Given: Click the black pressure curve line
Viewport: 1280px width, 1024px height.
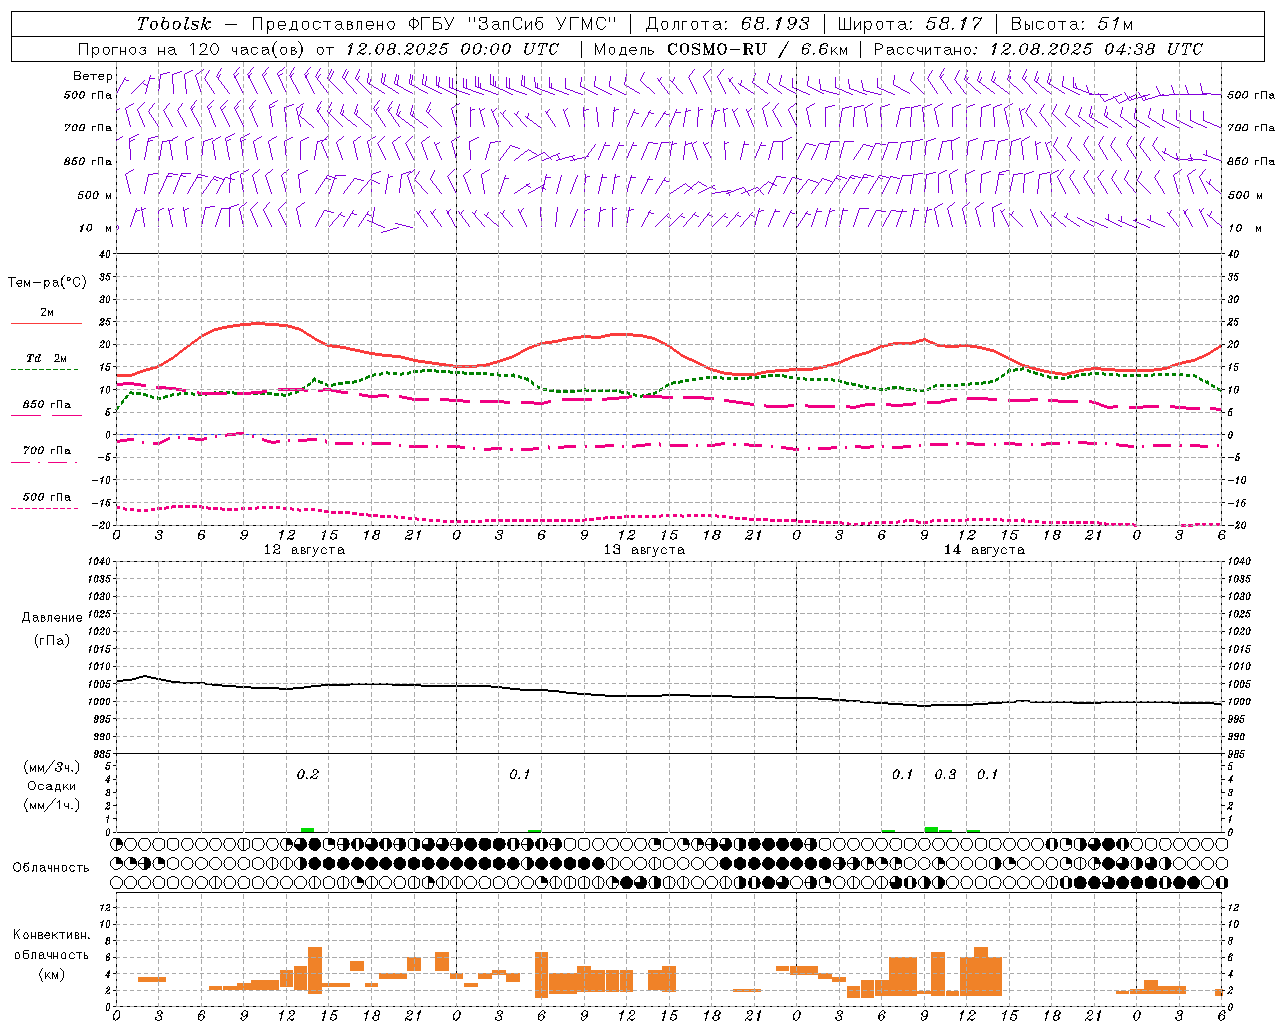Looking at the screenshot, I should [668, 695].
